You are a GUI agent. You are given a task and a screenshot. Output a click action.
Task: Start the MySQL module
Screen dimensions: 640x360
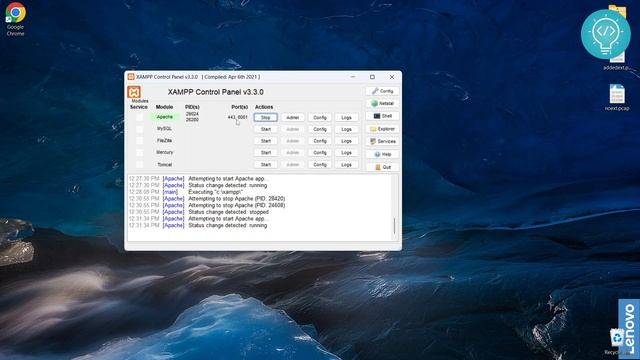(266, 129)
